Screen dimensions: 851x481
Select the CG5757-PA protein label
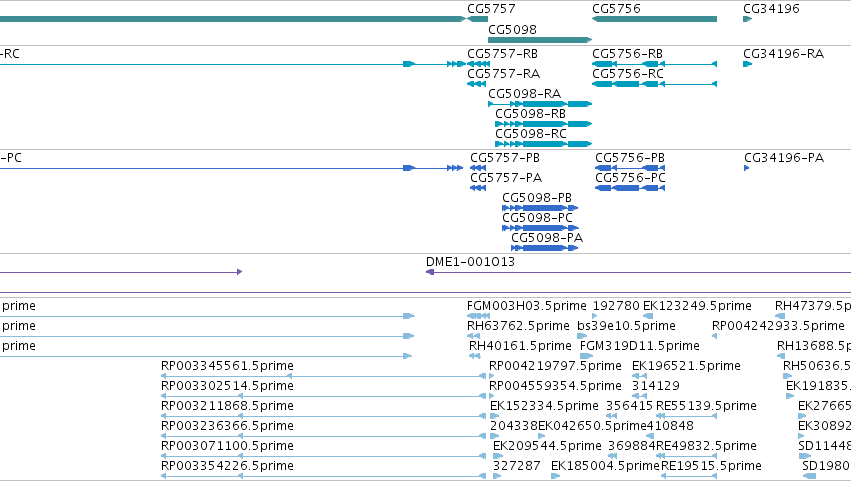pyautogui.click(x=506, y=178)
